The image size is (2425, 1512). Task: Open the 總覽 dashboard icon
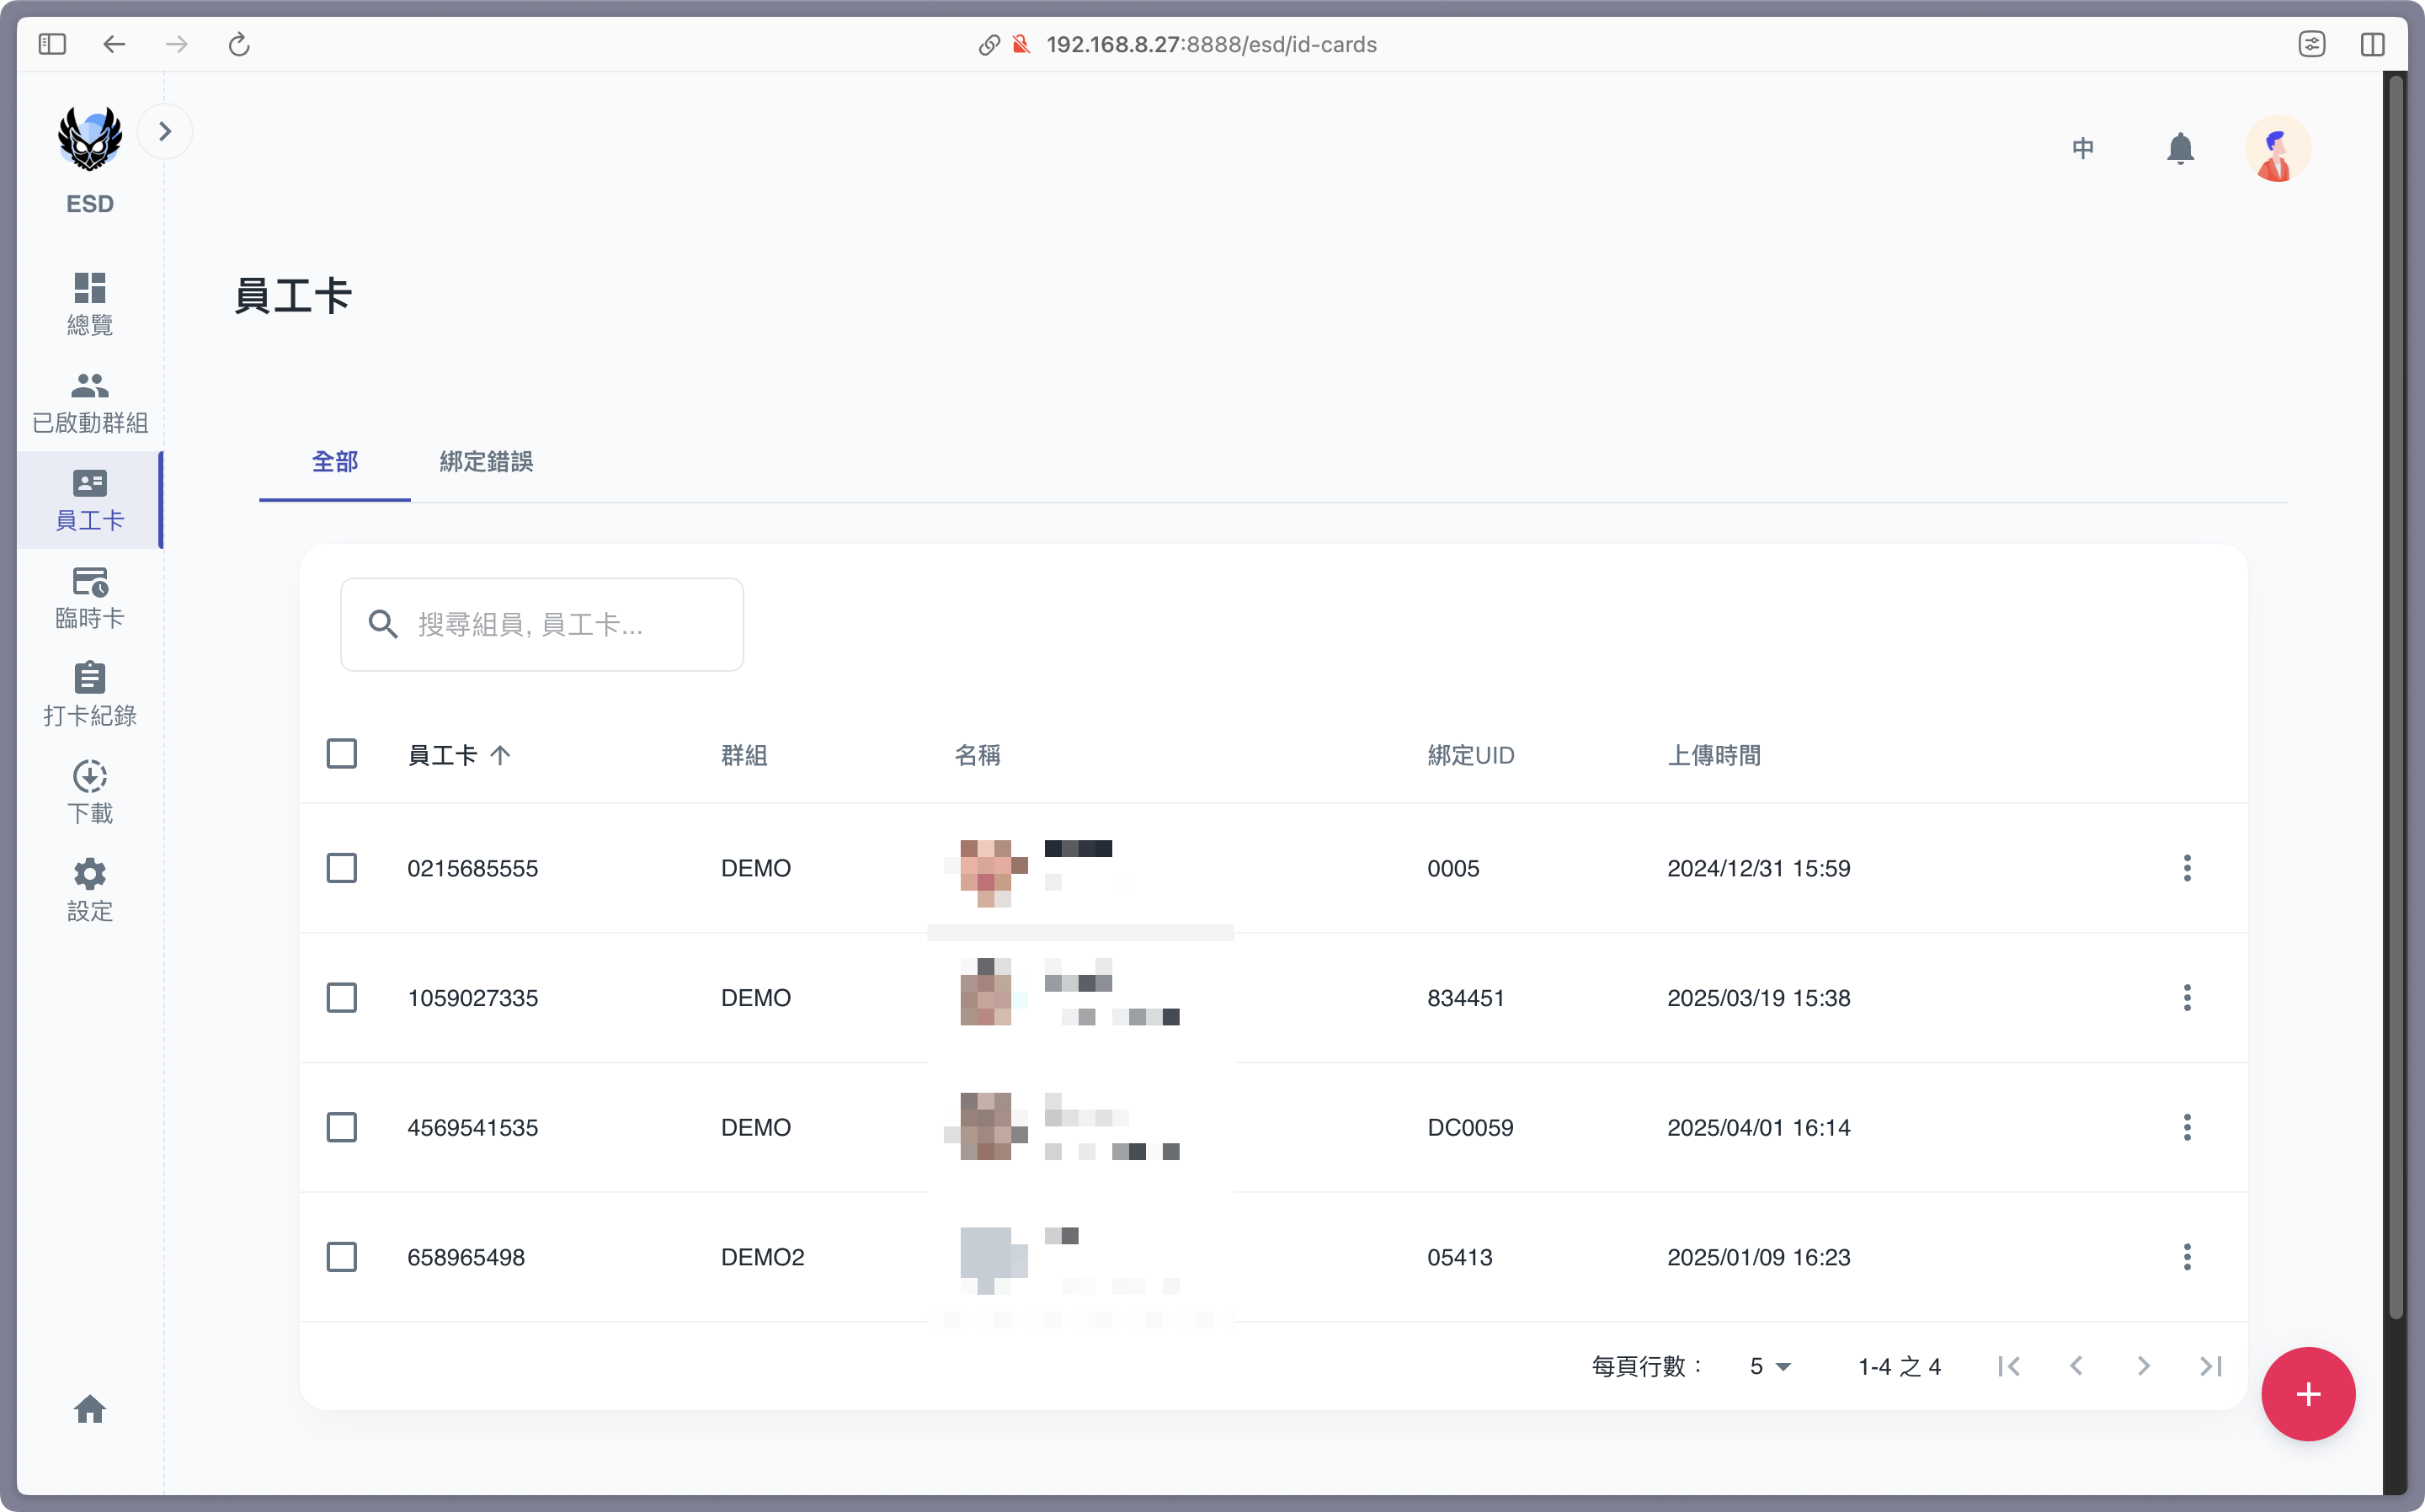(x=90, y=303)
